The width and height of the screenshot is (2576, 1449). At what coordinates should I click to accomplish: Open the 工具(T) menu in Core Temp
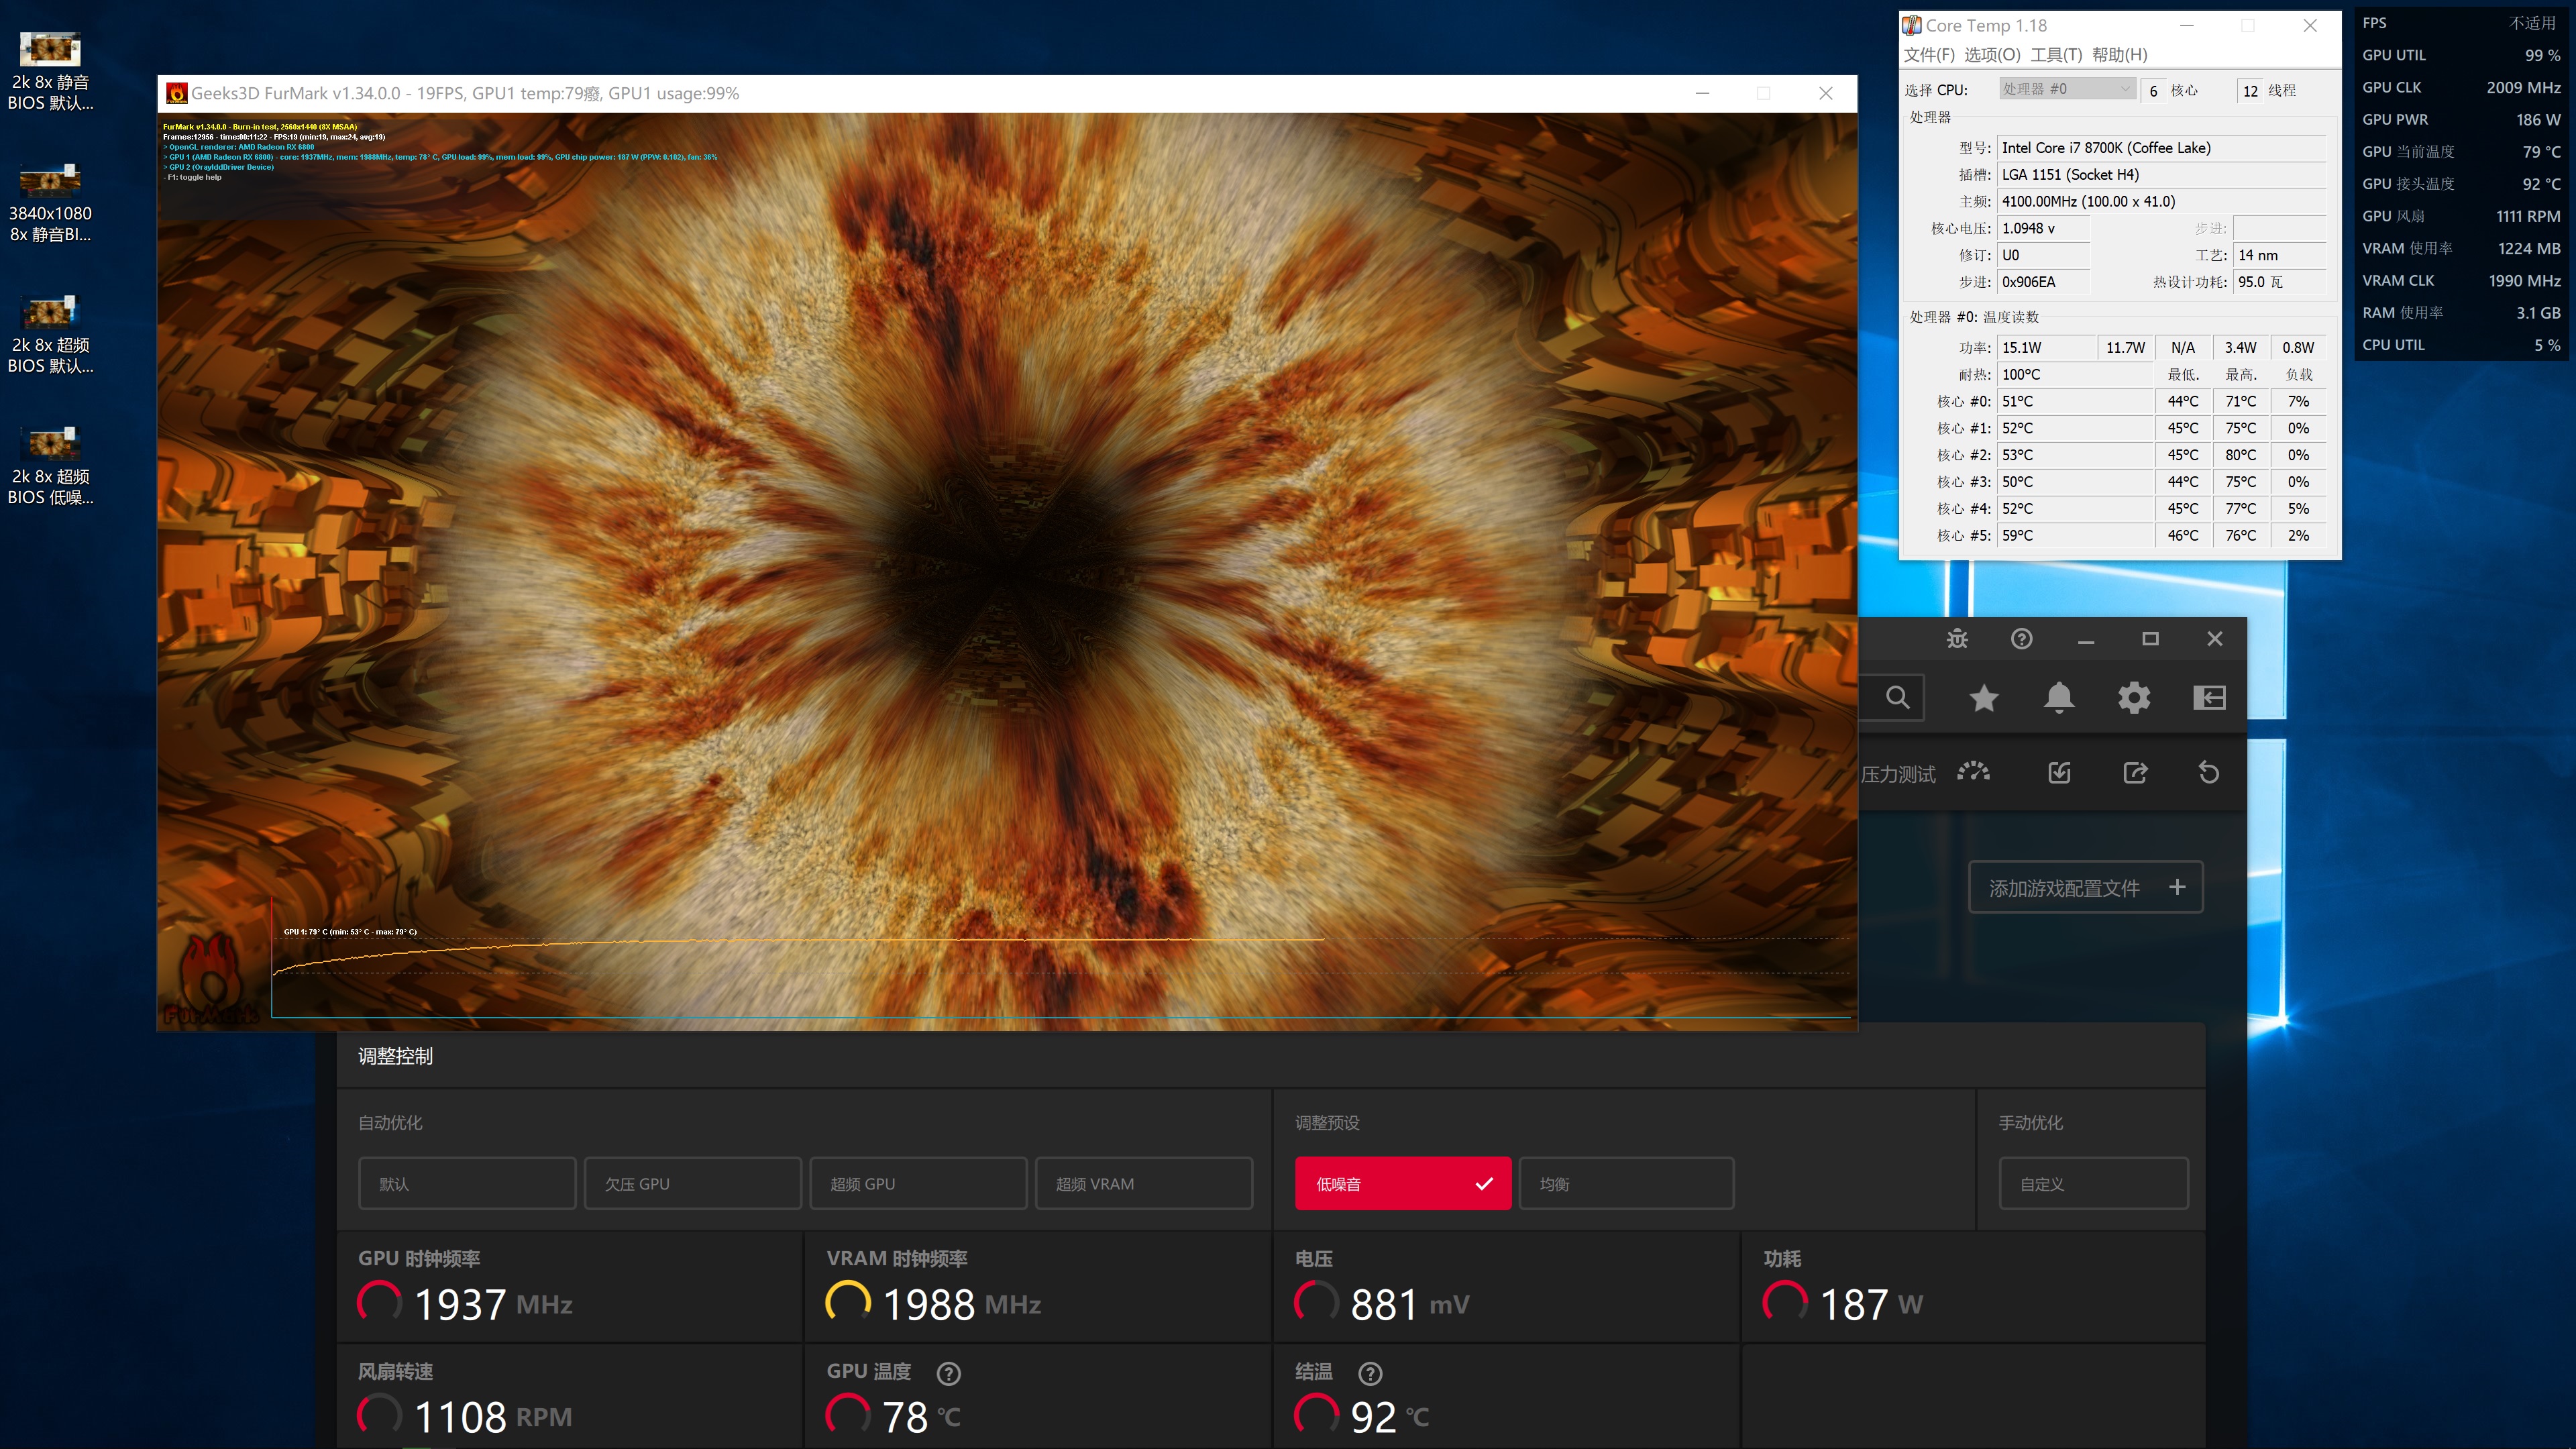(x=2056, y=55)
